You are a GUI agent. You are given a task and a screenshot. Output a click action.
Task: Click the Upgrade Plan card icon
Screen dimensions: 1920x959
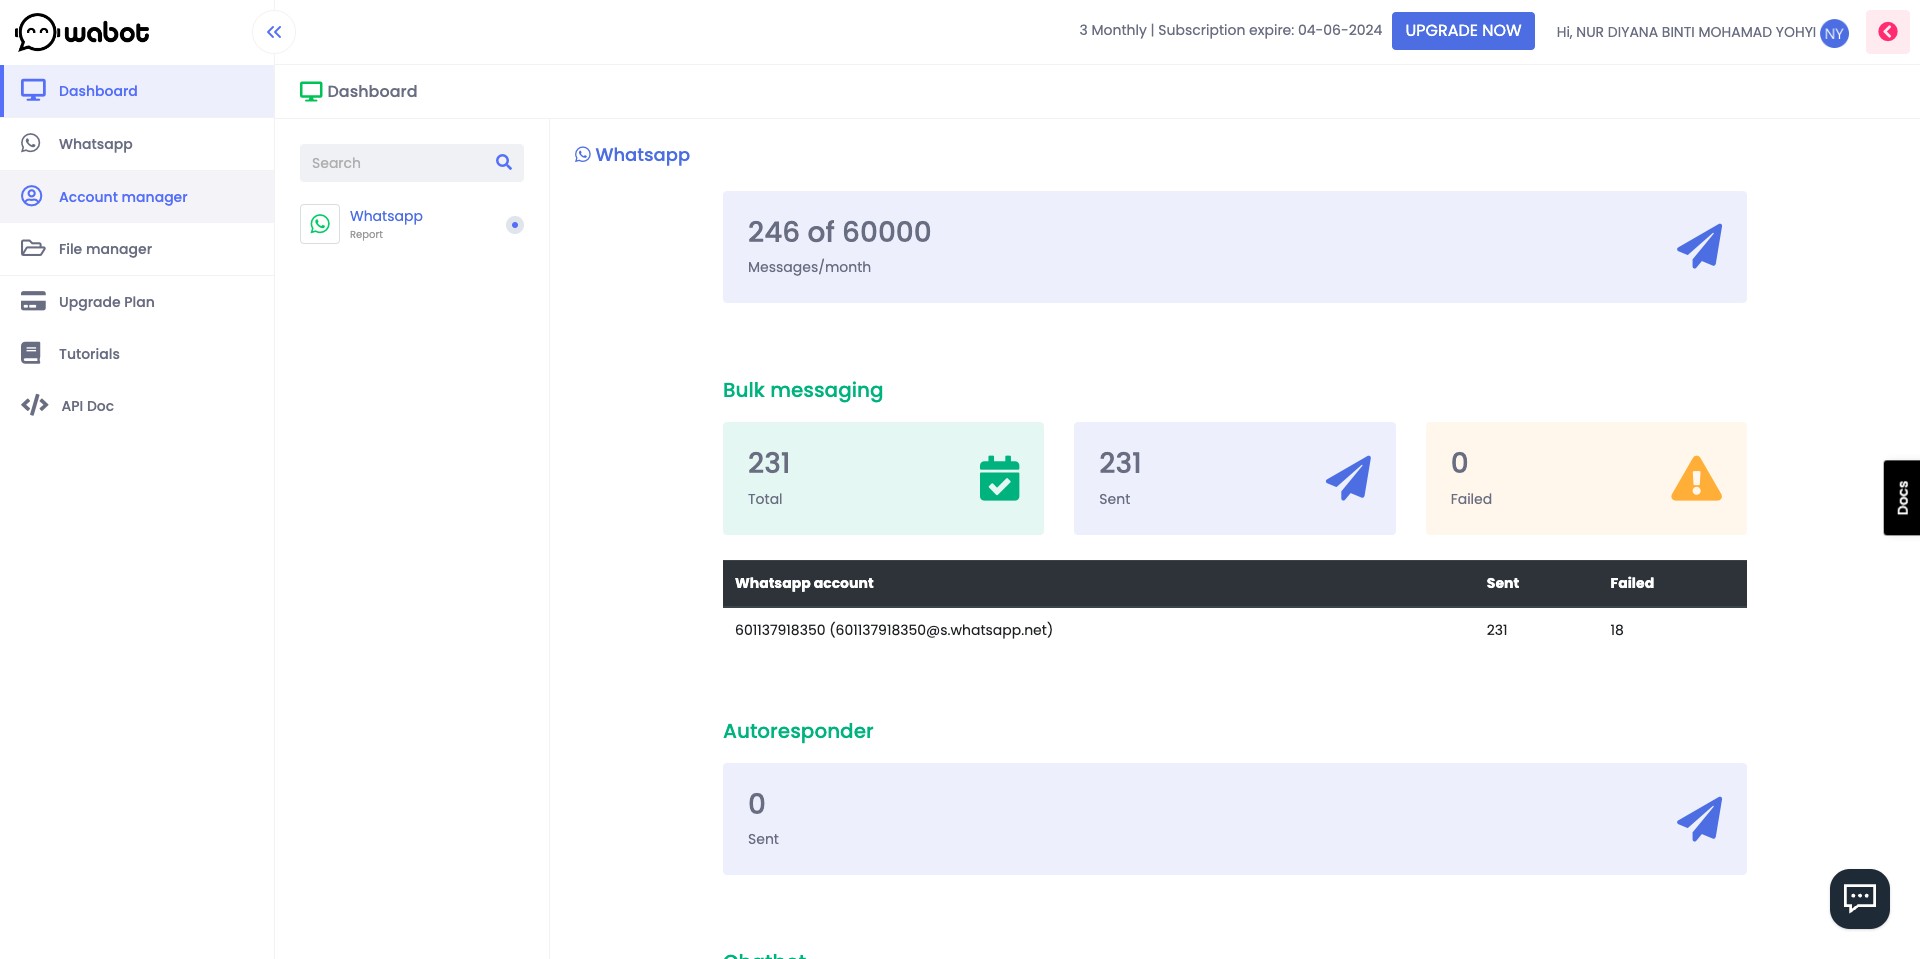click(x=33, y=301)
